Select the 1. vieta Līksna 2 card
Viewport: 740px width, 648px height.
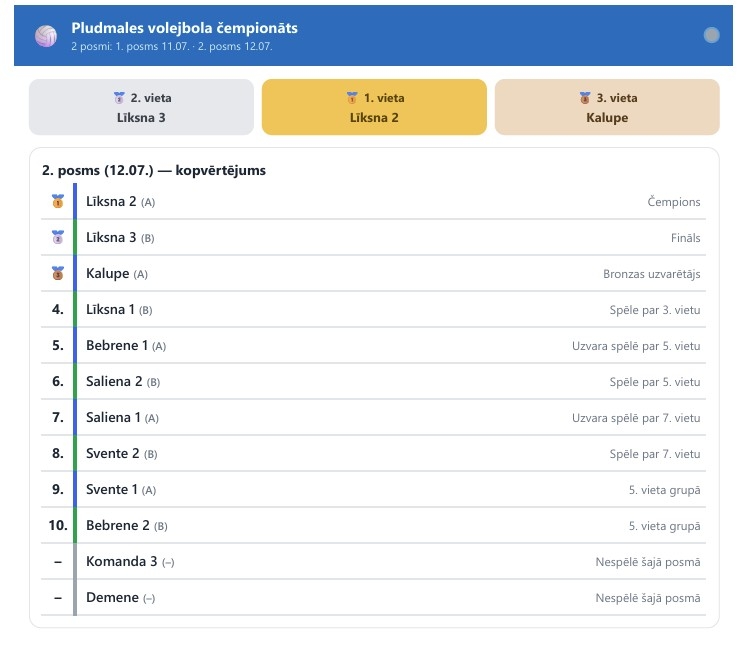click(374, 107)
